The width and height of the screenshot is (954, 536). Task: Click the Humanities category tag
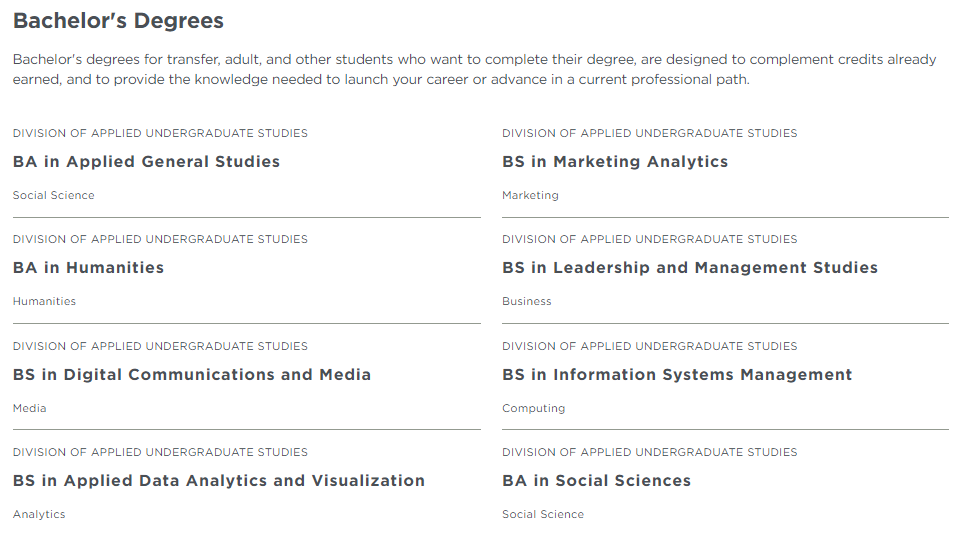[x=44, y=301]
